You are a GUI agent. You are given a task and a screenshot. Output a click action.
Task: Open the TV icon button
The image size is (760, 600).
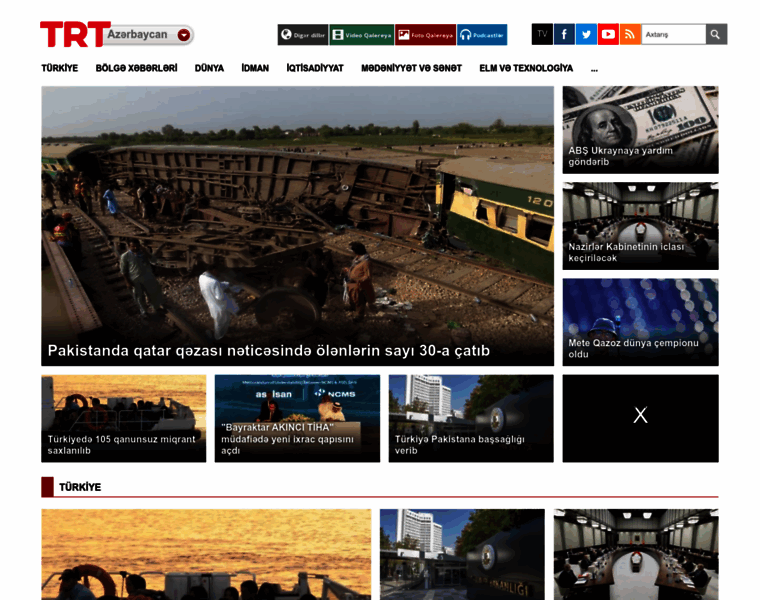pyautogui.click(x=542, y=34)
